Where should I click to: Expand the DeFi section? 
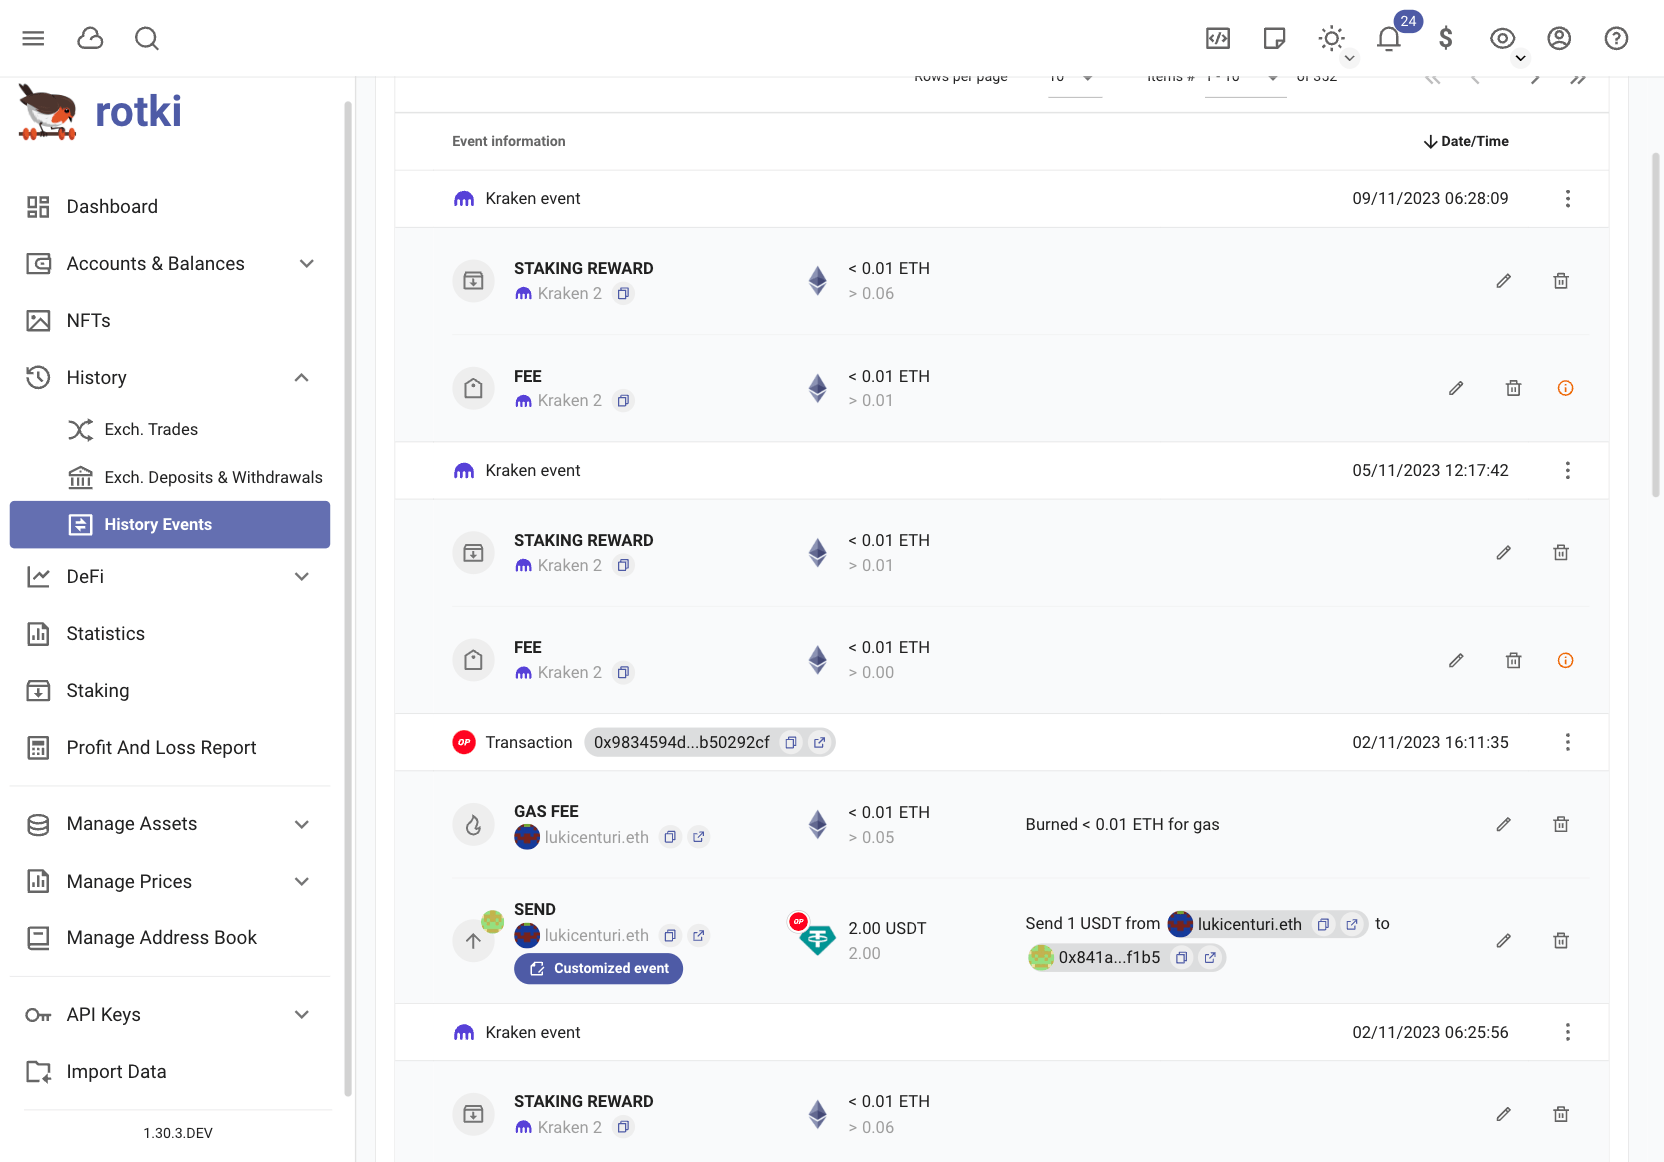tap(170, 577)
